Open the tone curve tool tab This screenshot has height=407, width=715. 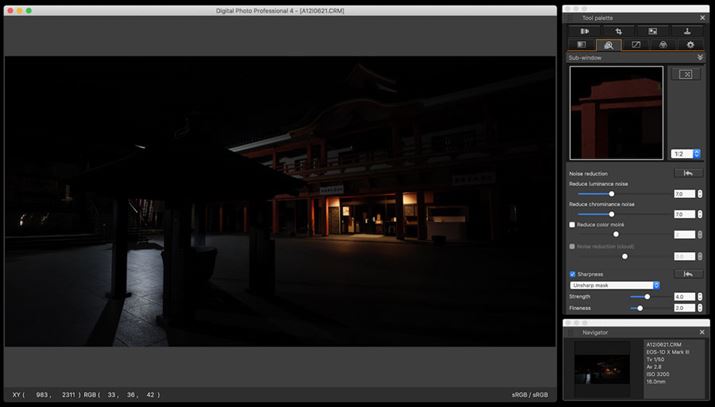click(x=635, y=45)
